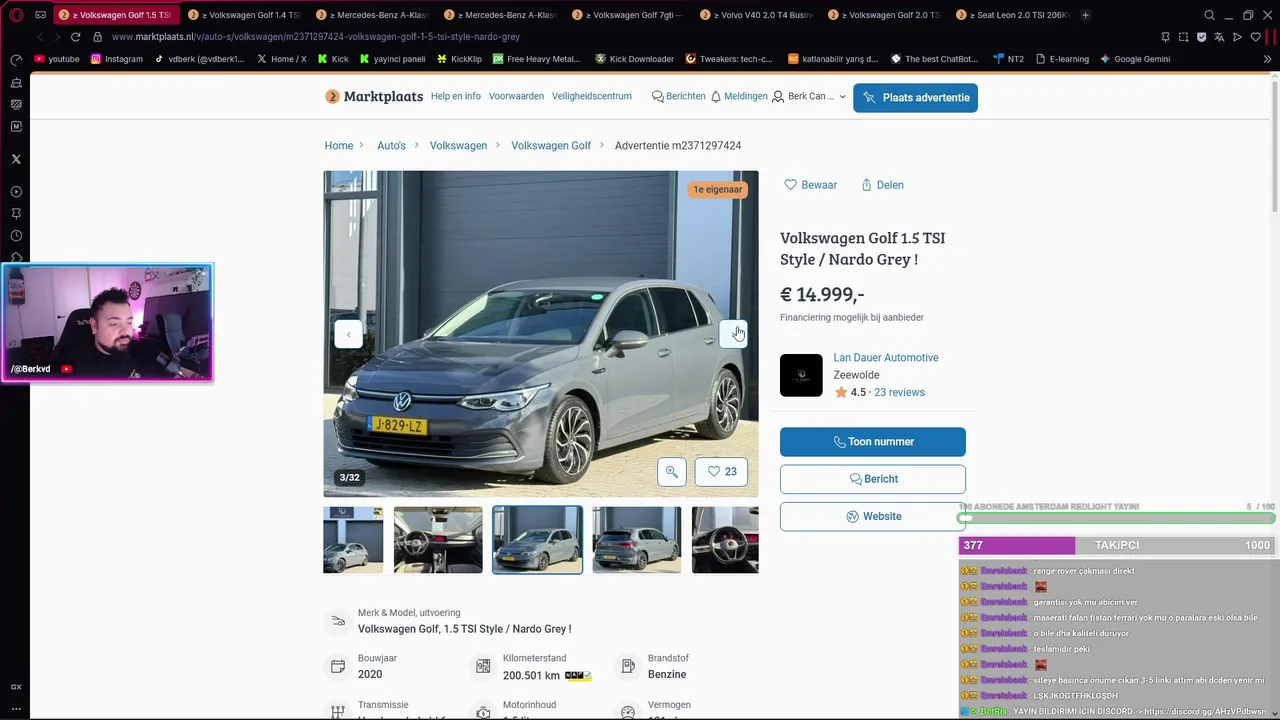Like the photo via heart 23 button
Screen dimensions: 1280x720
[x=721, y=472]
